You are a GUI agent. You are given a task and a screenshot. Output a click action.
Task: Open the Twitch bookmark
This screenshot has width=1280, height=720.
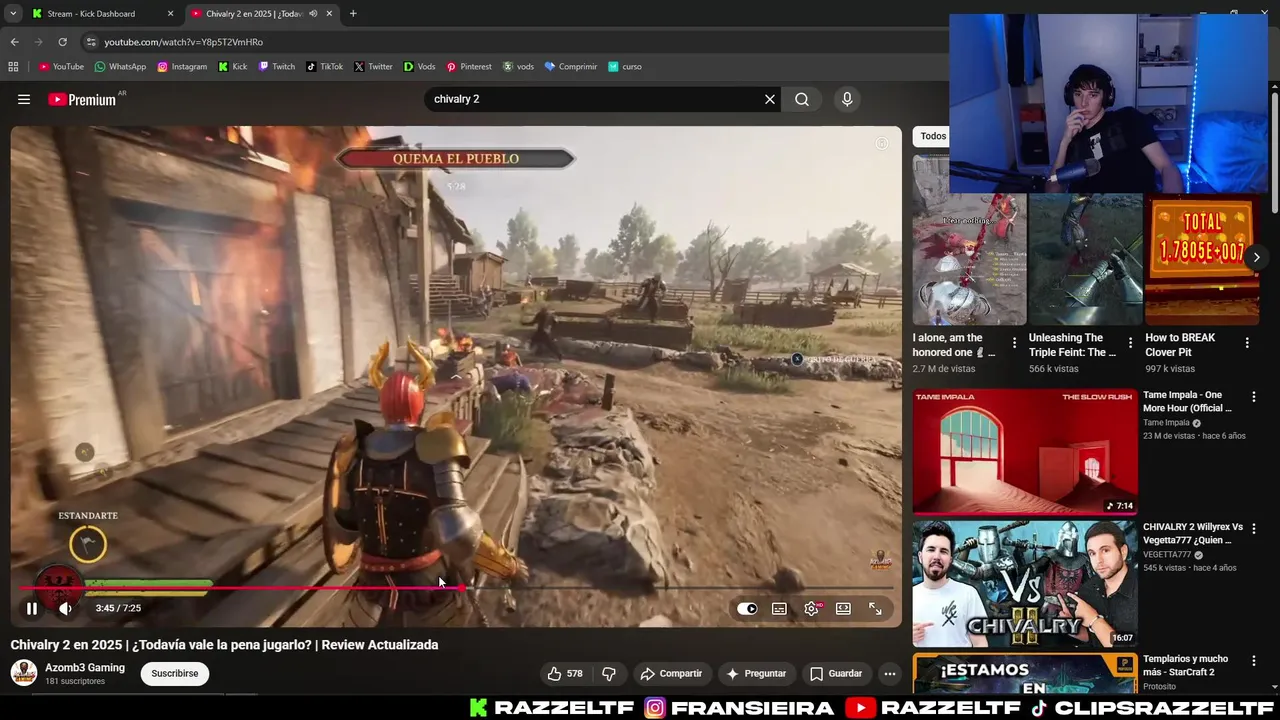point(277,67)
